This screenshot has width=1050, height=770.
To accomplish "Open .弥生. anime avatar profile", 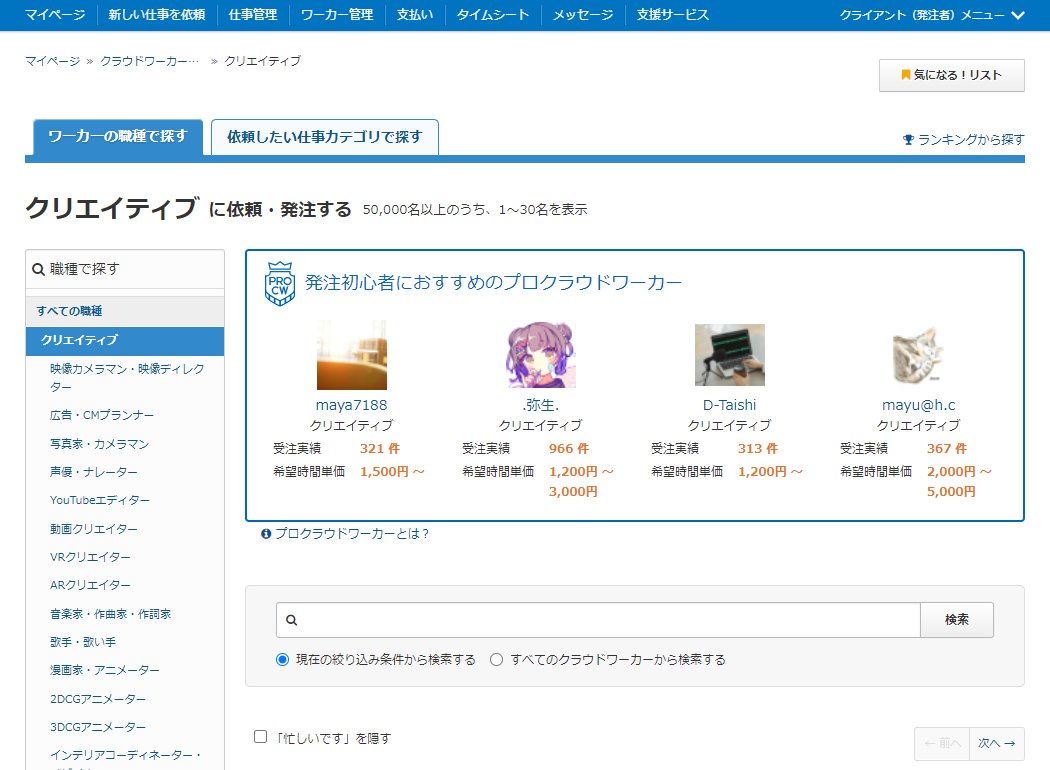I will pyautogui.click(x=540, y=355).
